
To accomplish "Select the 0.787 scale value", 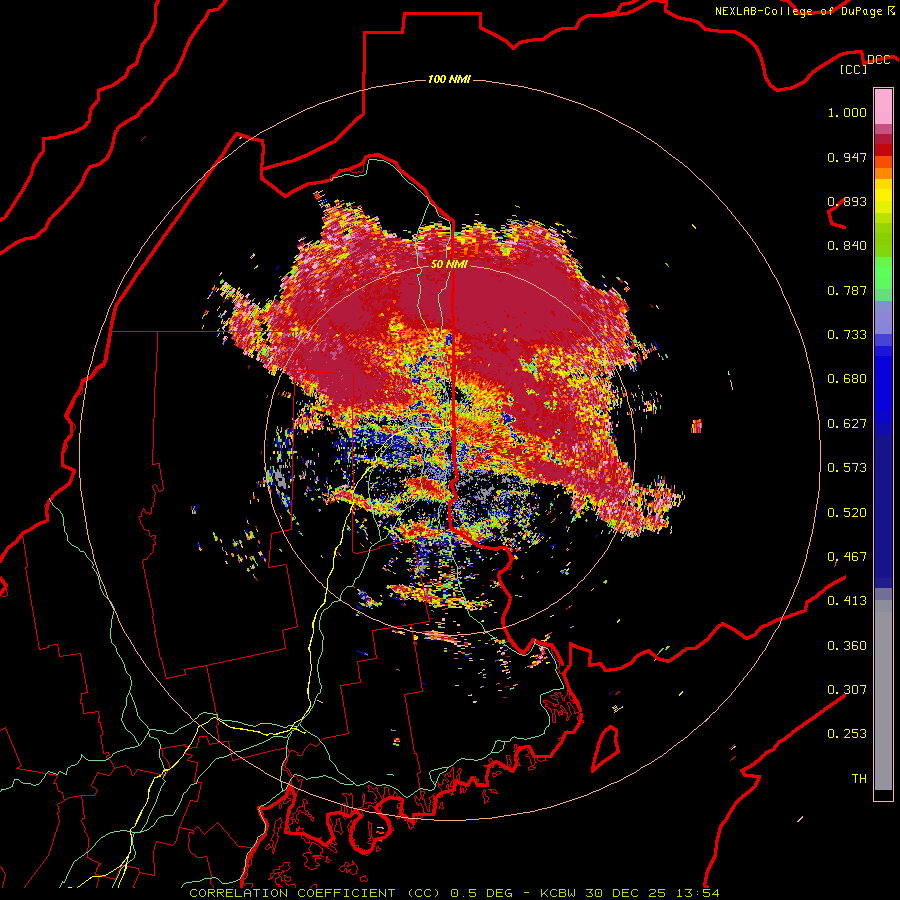I will tap(847, 290).
